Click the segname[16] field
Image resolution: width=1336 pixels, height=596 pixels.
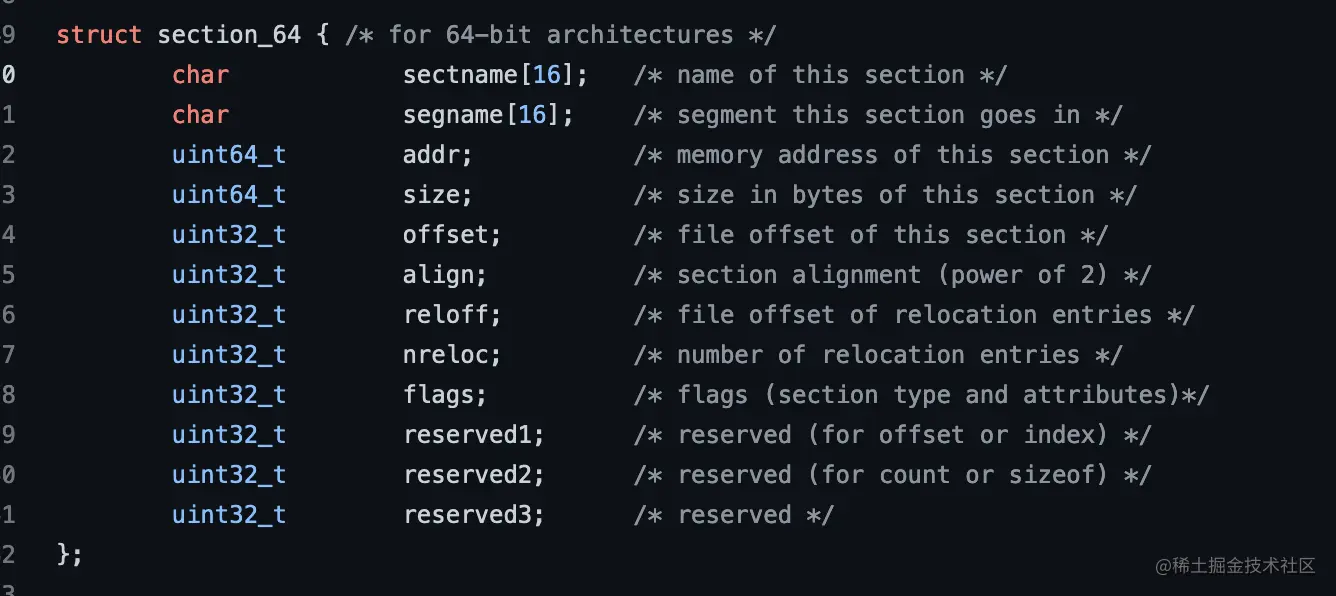coord(488,115)
